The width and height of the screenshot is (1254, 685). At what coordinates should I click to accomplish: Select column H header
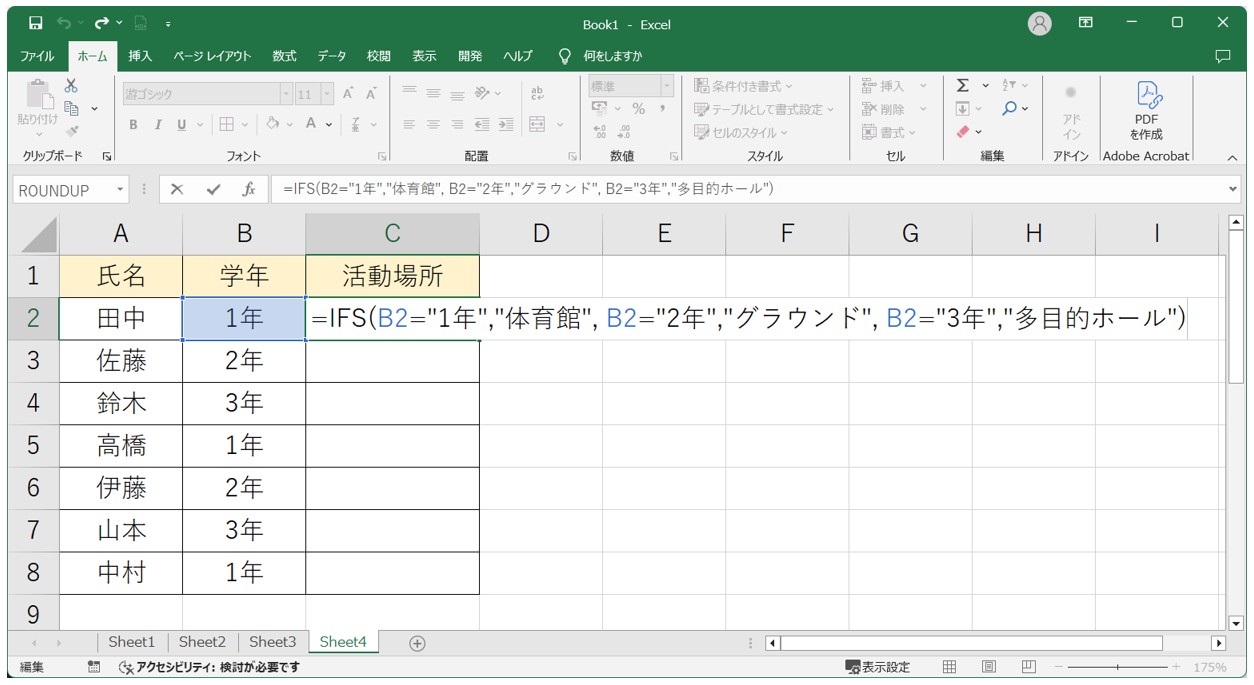click(x=1034, y=234)
